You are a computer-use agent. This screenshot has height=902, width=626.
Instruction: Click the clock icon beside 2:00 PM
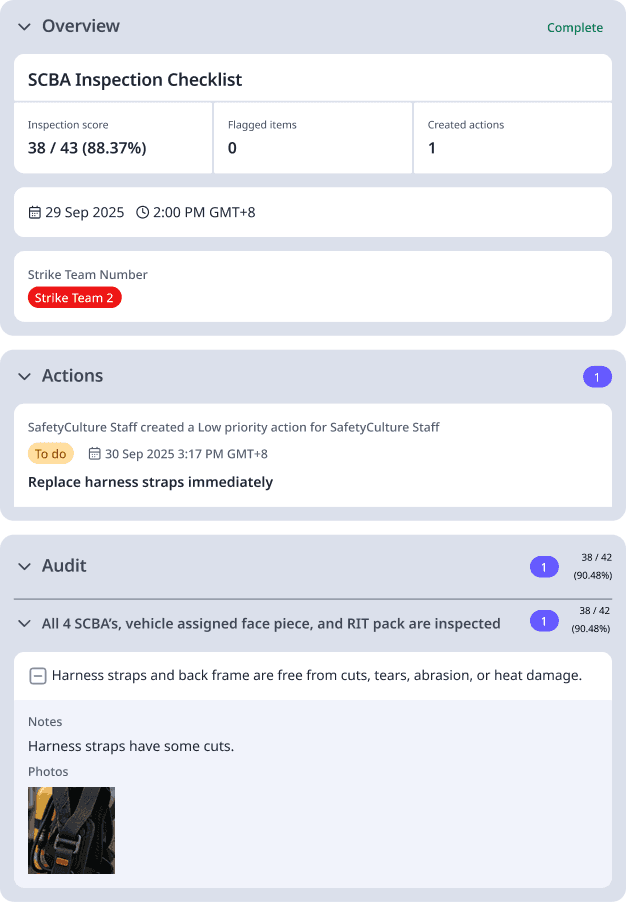coord(142,212)
